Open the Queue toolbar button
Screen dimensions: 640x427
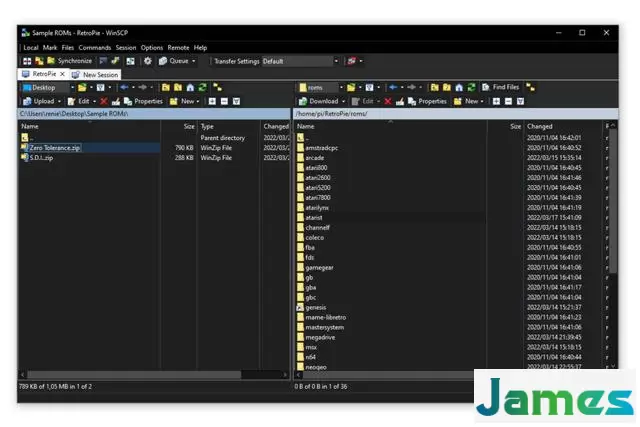click(x=174, y=61)
